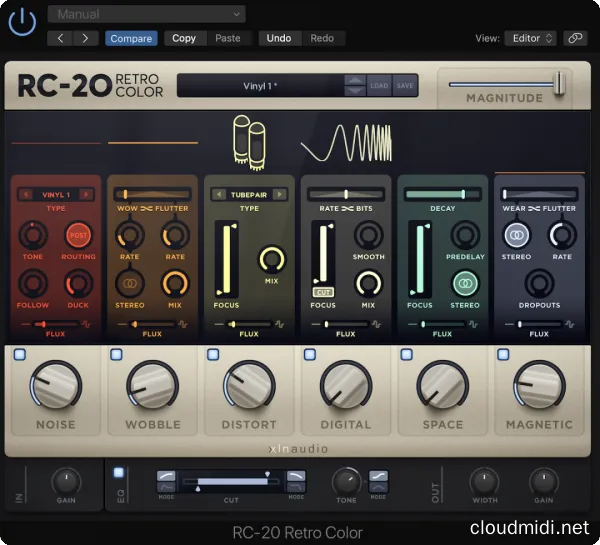Click the large NOISE amount knob
Viewport: 600px width, 545px height.
point(56,386)
